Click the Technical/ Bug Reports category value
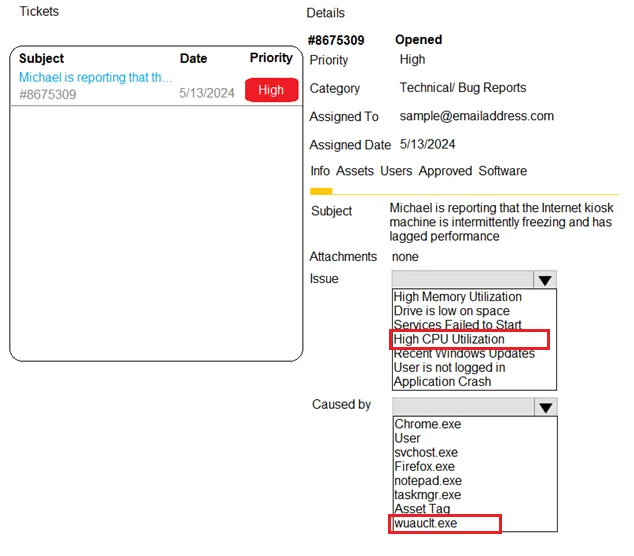 coord(463,87)
